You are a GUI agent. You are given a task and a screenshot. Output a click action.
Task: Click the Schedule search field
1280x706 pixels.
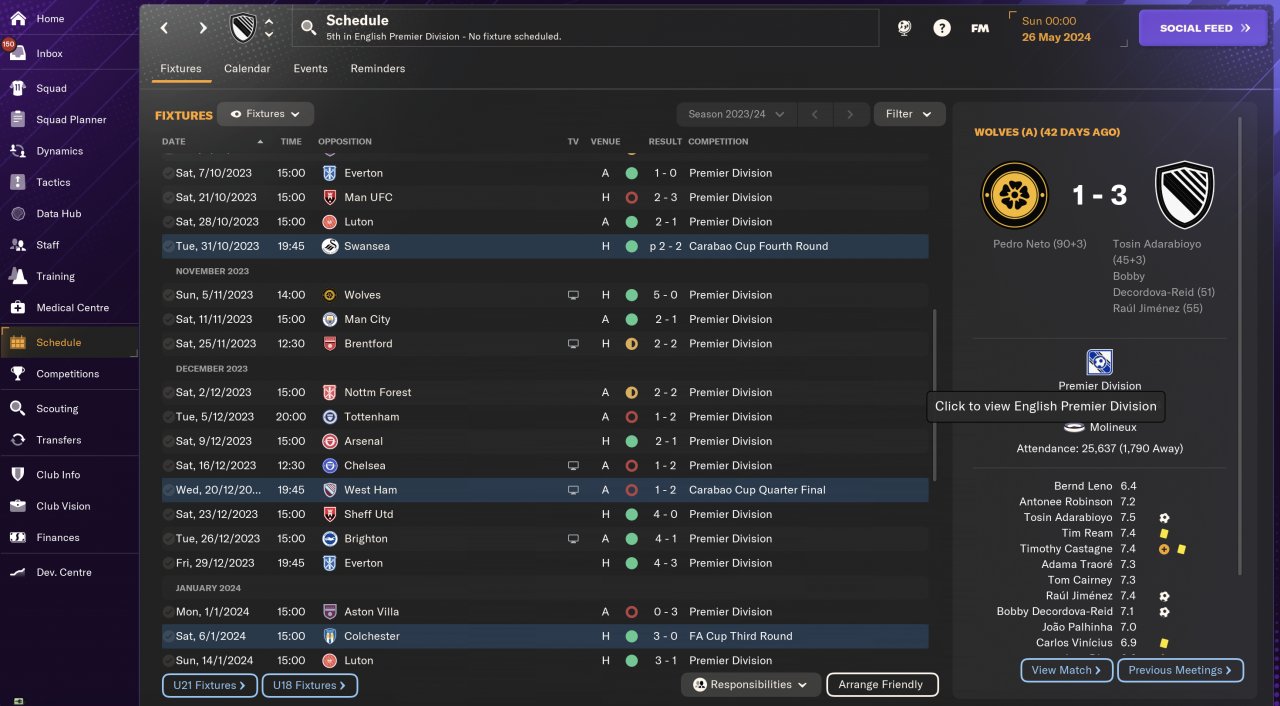click(586, 28)
